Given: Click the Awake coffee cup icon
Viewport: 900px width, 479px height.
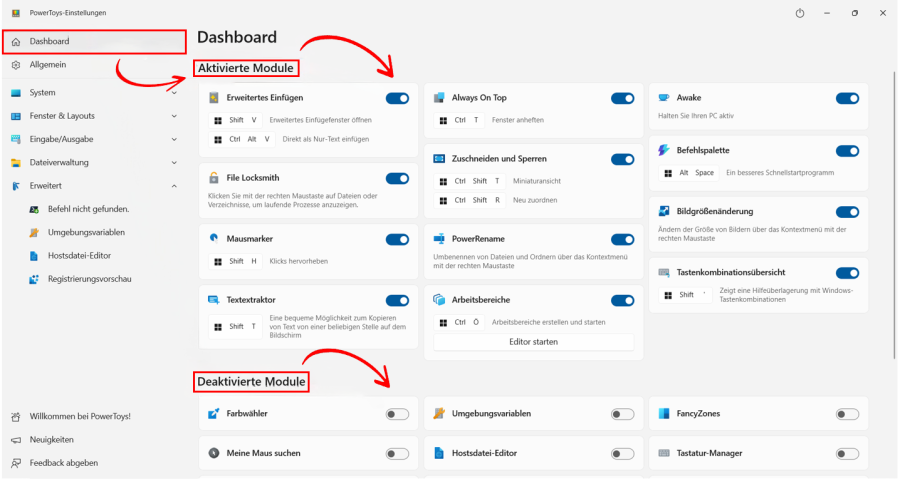Looking at the screenshot, I should (664, 98).
